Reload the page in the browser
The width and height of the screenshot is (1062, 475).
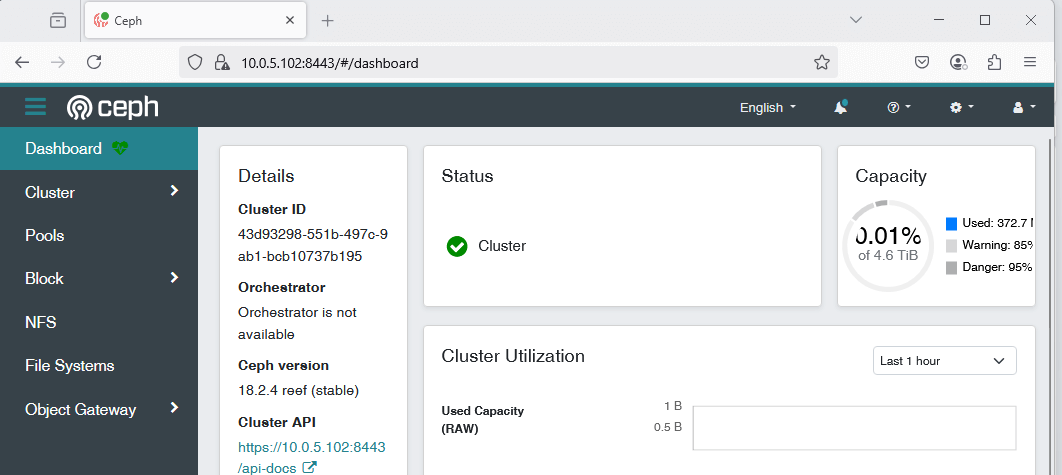(x=94, y=62)
